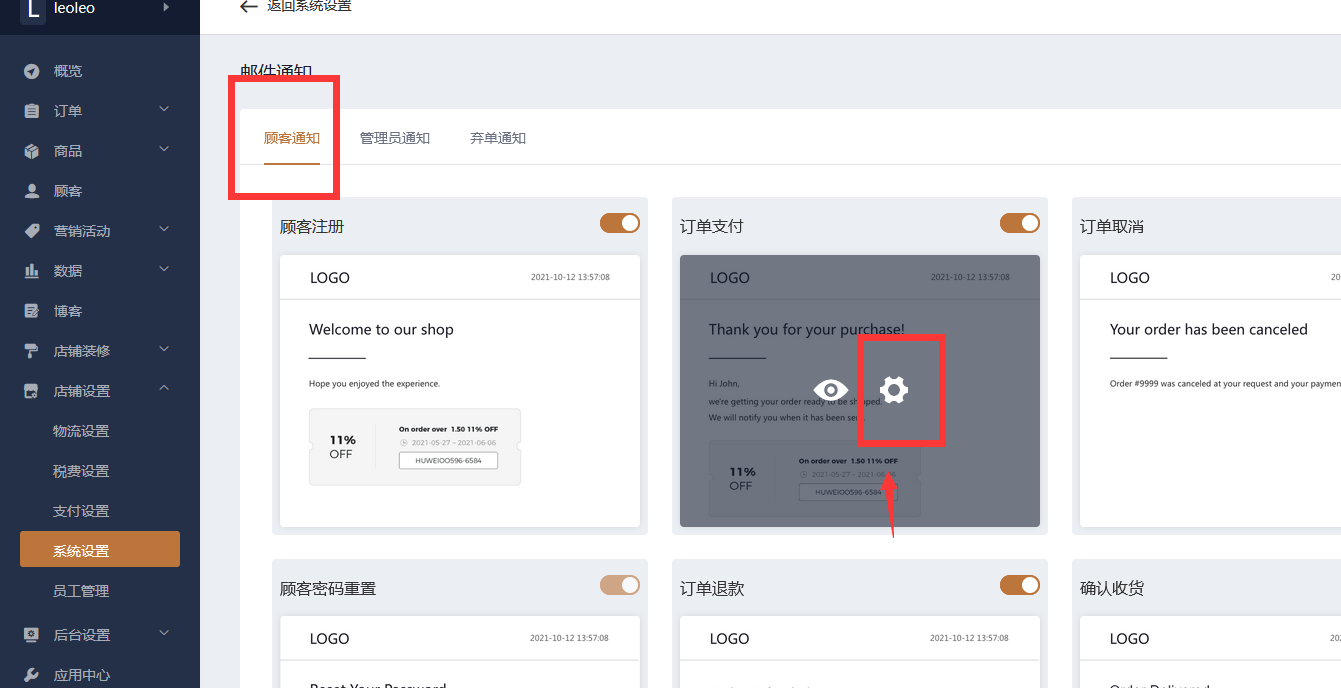This screenshot has height=688, width=1341.
Task: Switch to 顾客通知 tab
Action: click(x=292, y=138)
